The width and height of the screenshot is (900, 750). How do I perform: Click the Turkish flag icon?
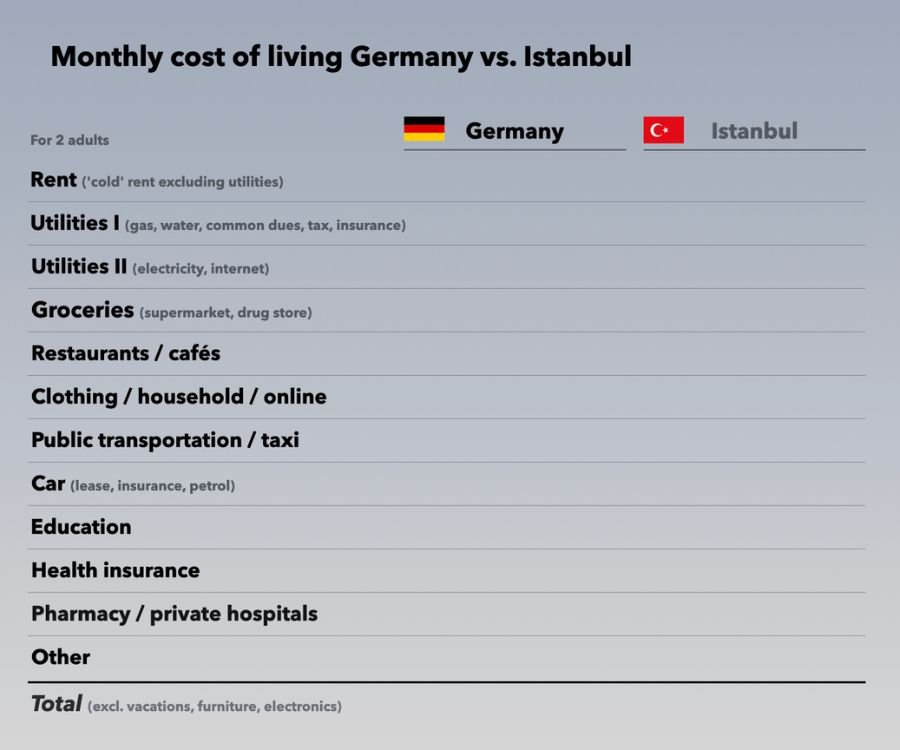[x=663, y=130]
